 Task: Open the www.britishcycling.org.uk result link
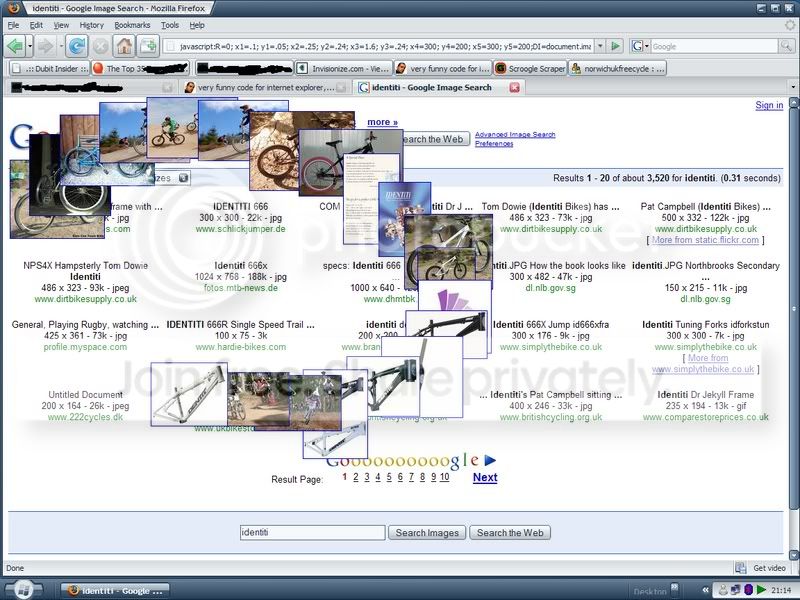pyautogui.click(x=551, y=417)
